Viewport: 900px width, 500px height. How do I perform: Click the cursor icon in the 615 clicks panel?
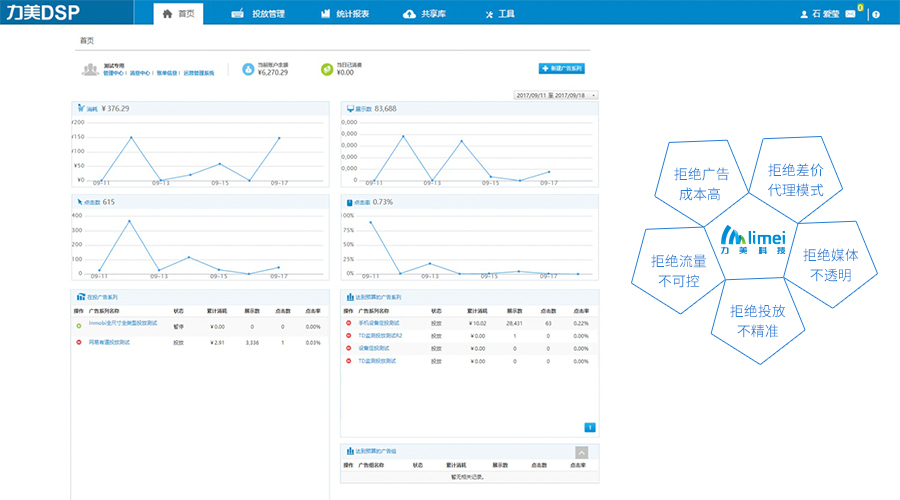(80, 202)
